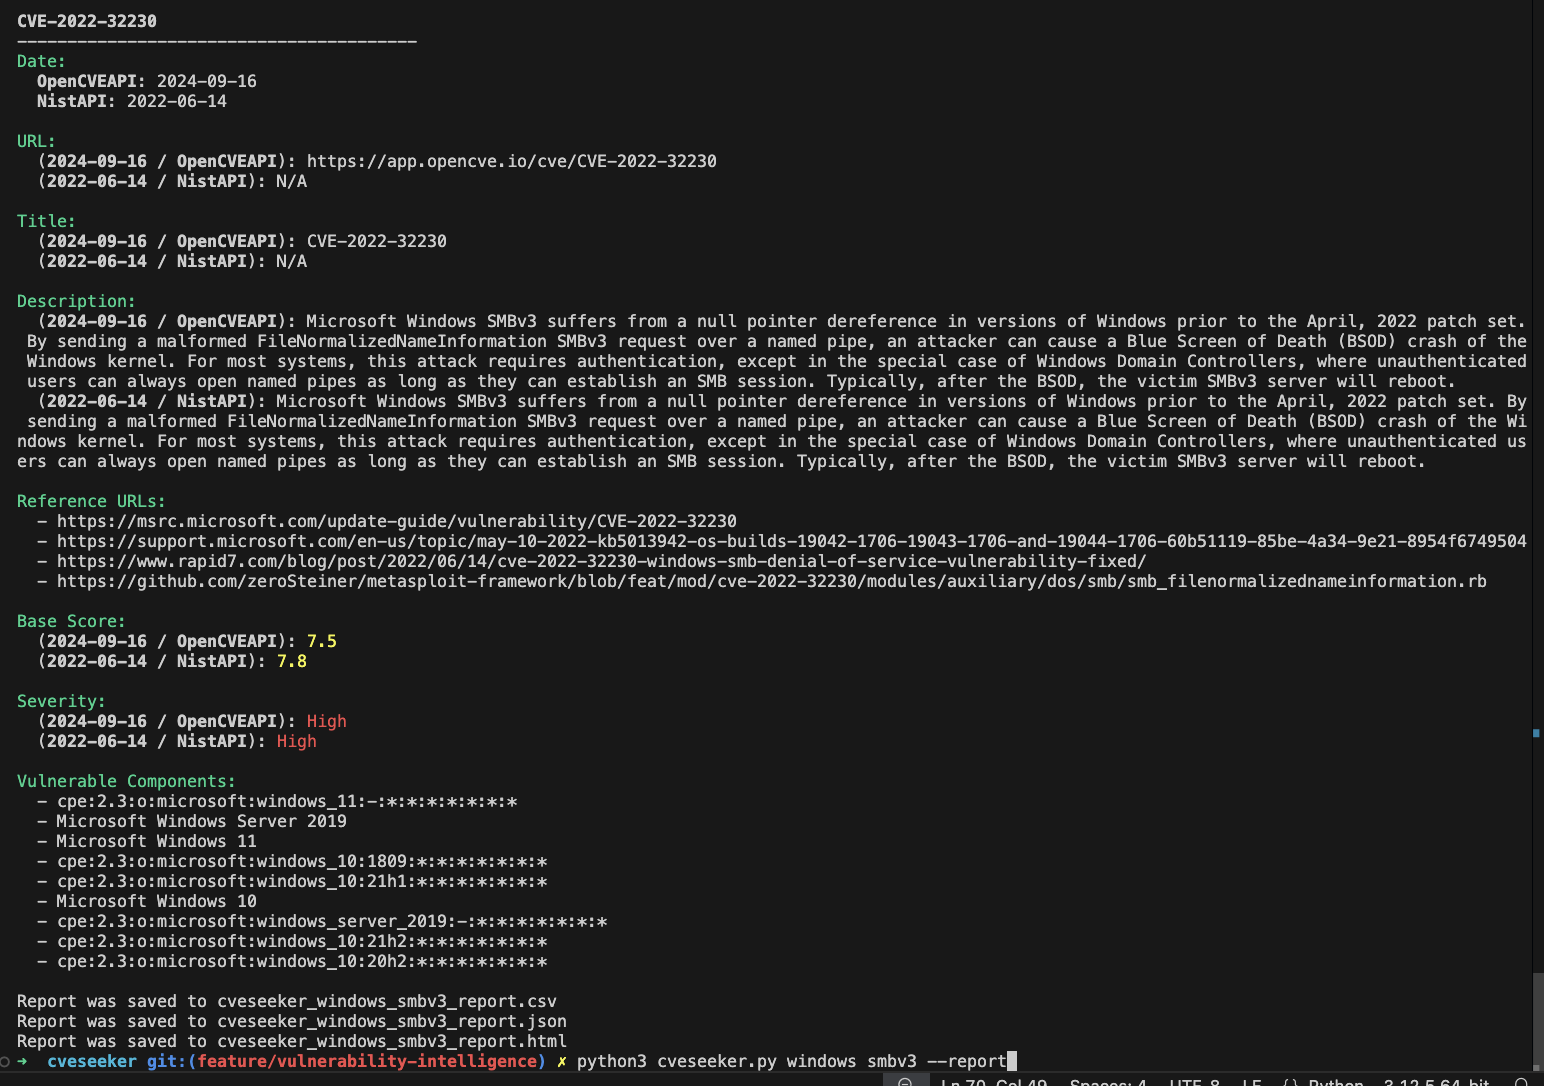Click the OpenCVEAPI date value 2024-09-16
This screenshot has width=1544, height=1086.
point(206,81)
